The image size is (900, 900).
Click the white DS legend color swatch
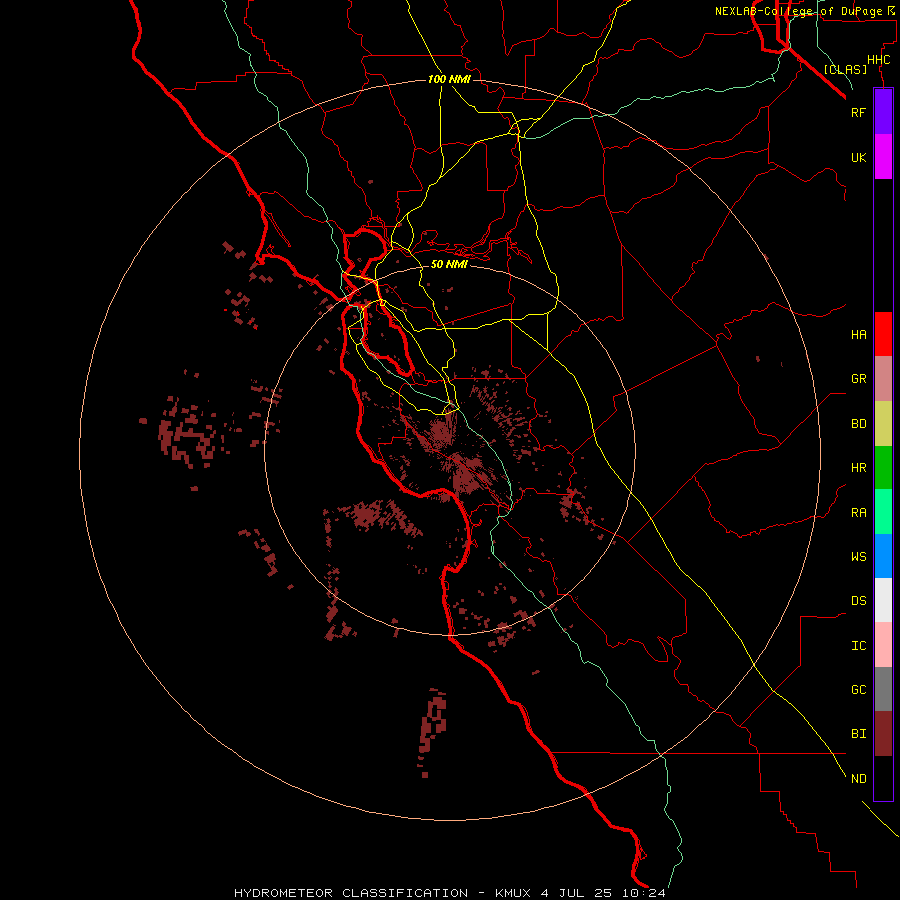click(x=883, y=600)
